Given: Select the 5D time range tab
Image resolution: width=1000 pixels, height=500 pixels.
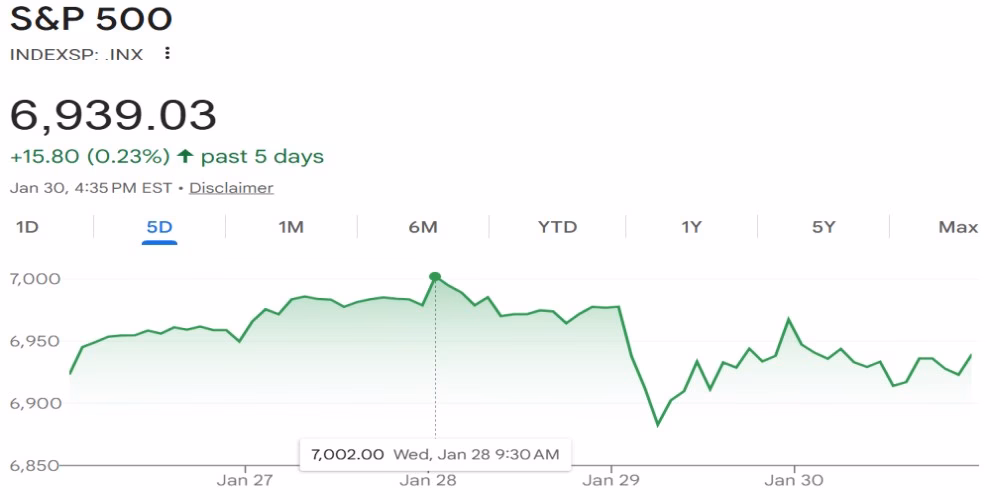Looking at the screenshot, I should 159,227.
